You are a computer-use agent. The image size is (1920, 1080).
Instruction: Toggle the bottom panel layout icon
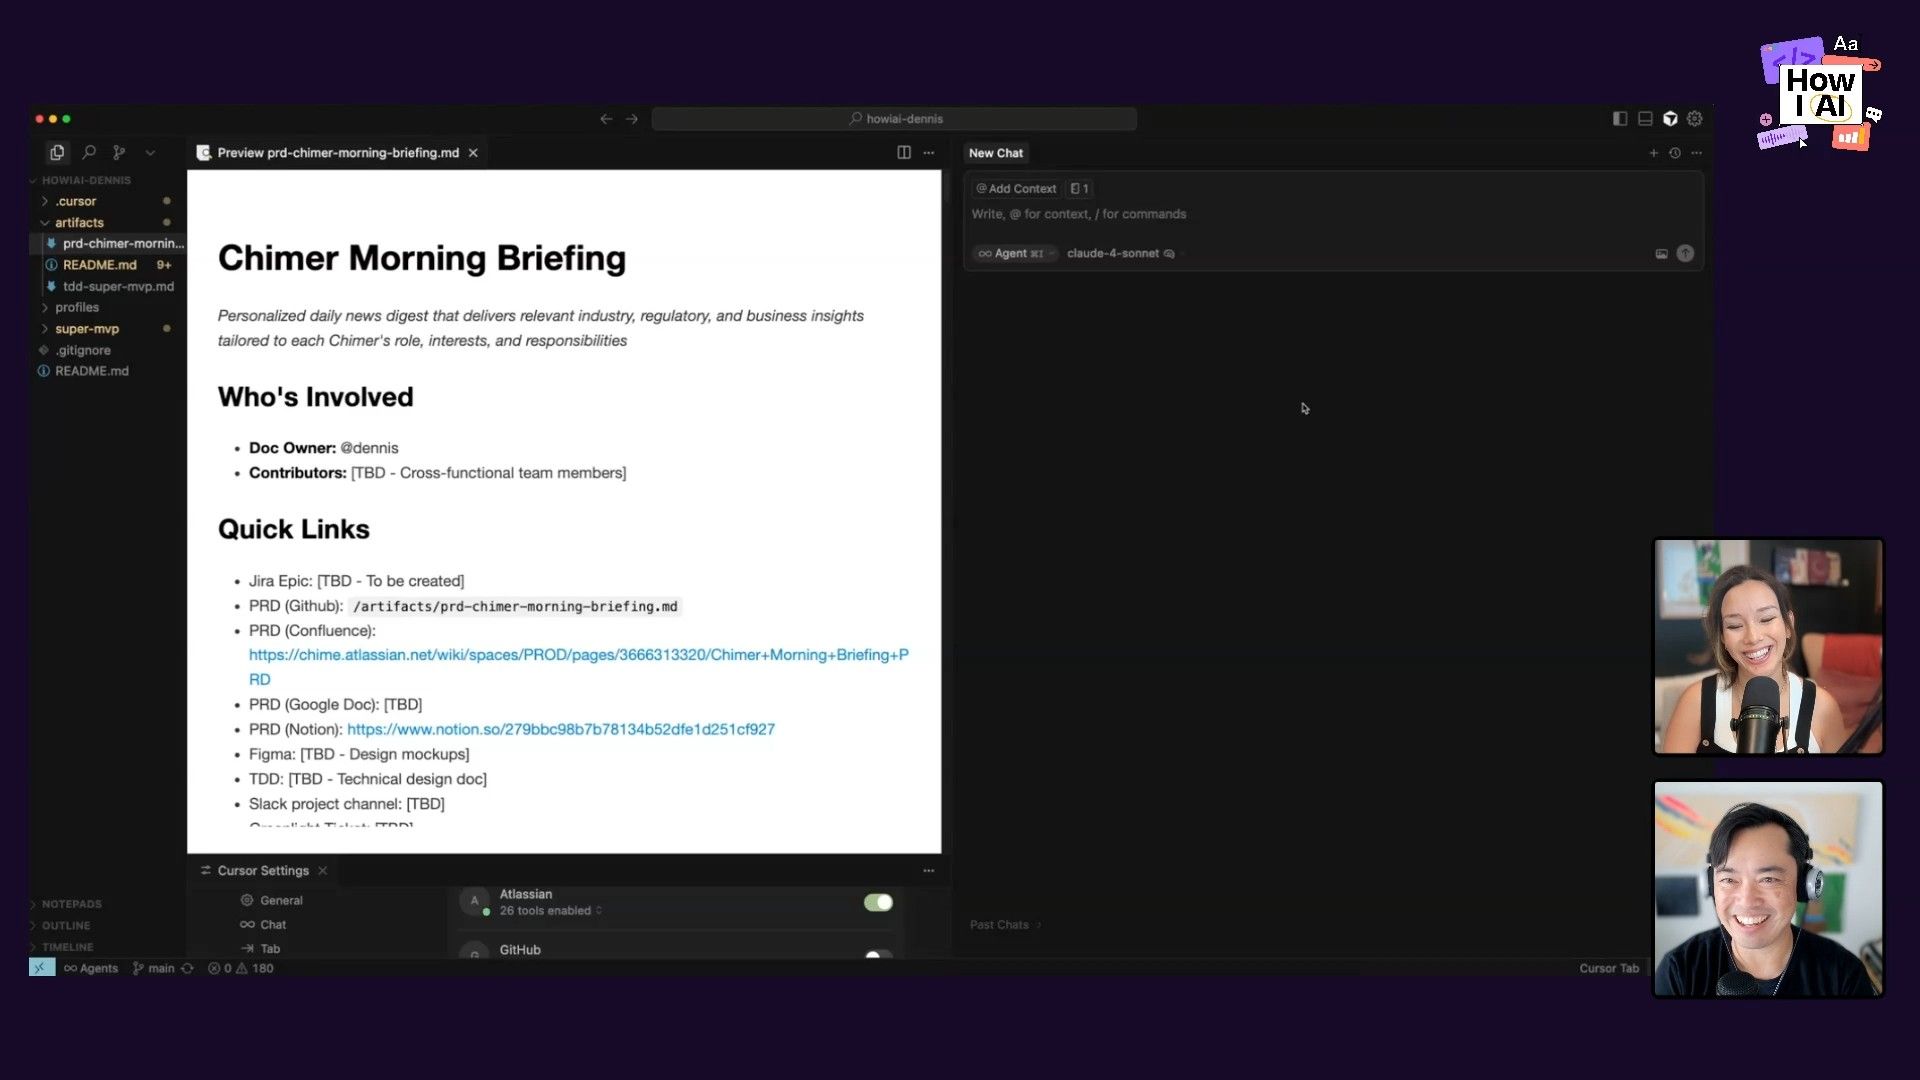(1645, 118)
